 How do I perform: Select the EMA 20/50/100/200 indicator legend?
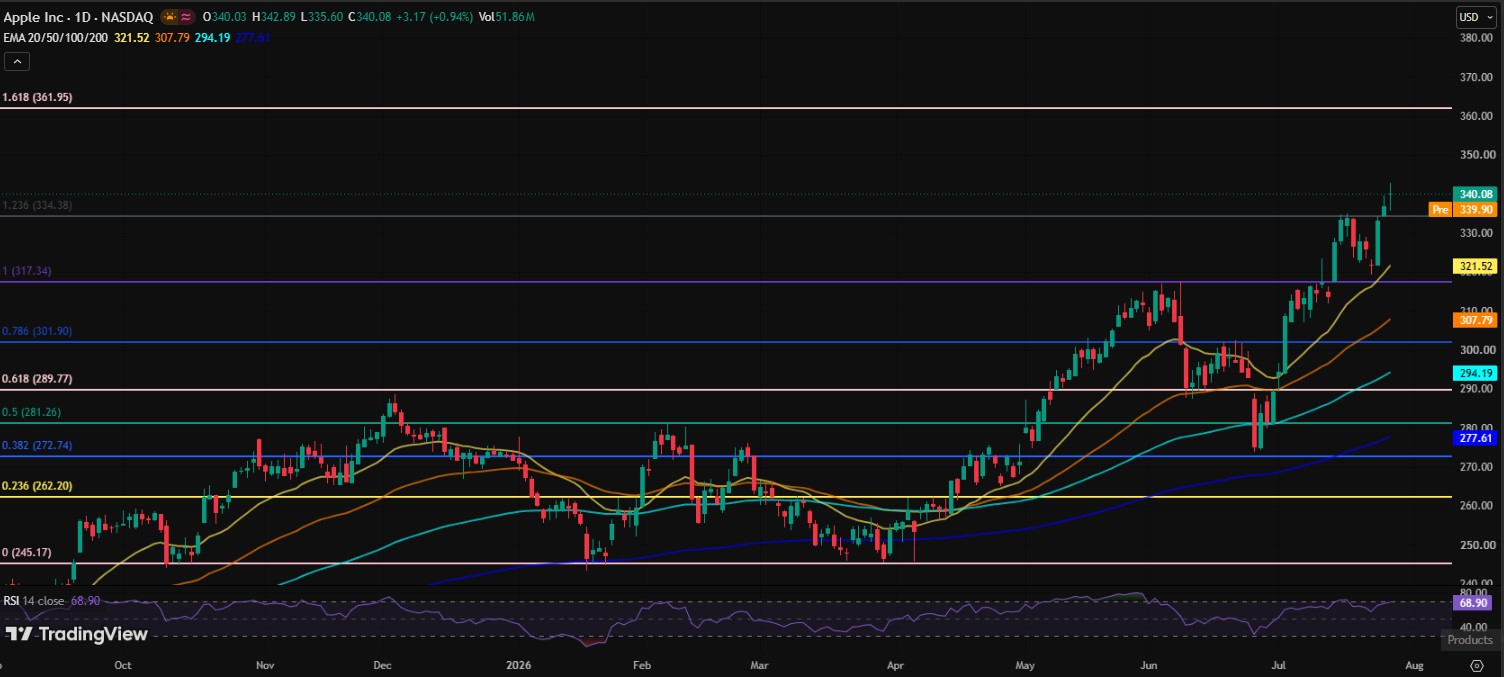point(56,37)
